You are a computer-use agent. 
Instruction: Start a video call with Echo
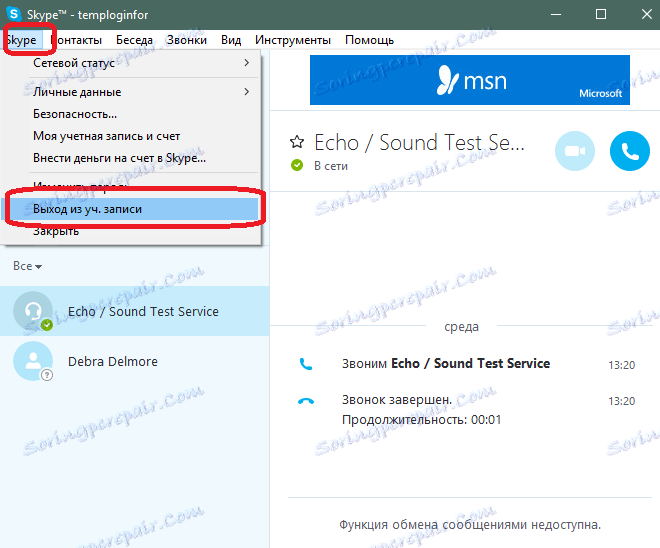pos(575,151)
